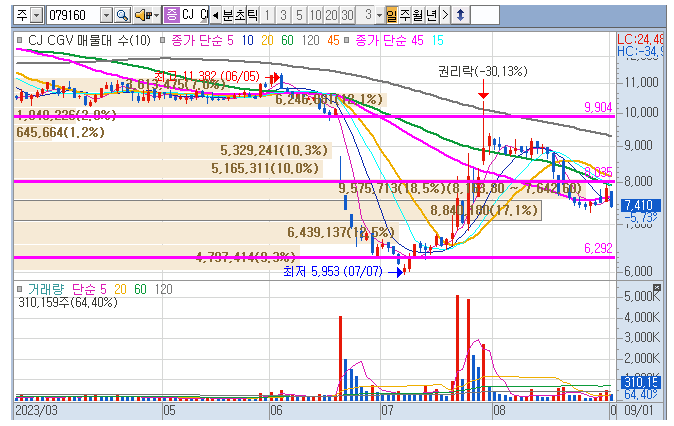The image size is (674, 426).
Task: Click the gray 120 price average label
Action: 310,40
